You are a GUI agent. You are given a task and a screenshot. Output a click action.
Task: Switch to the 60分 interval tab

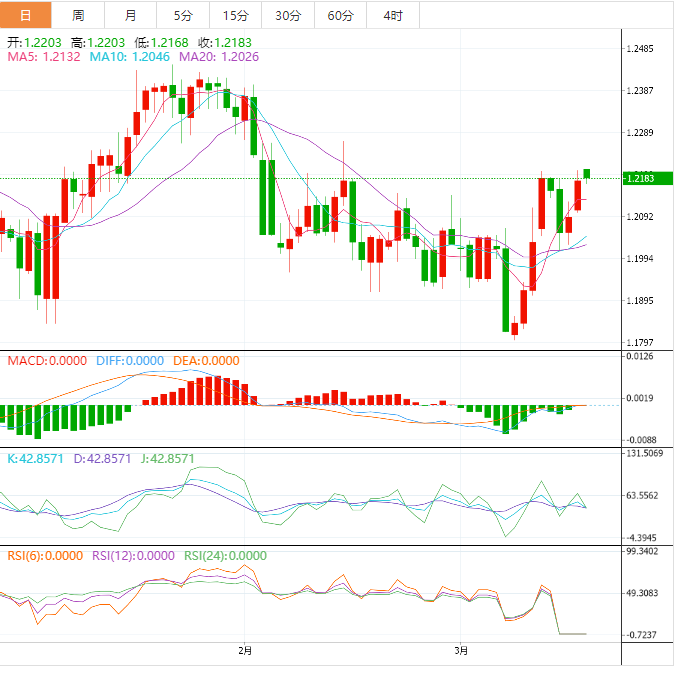pyautogui.click(x=341, y=15)
